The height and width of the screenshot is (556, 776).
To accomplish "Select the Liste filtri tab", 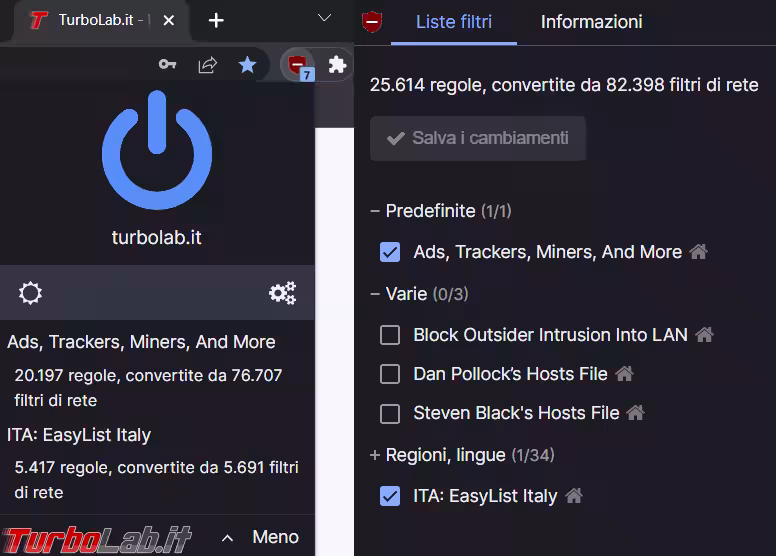I will (x=453, y=22).
